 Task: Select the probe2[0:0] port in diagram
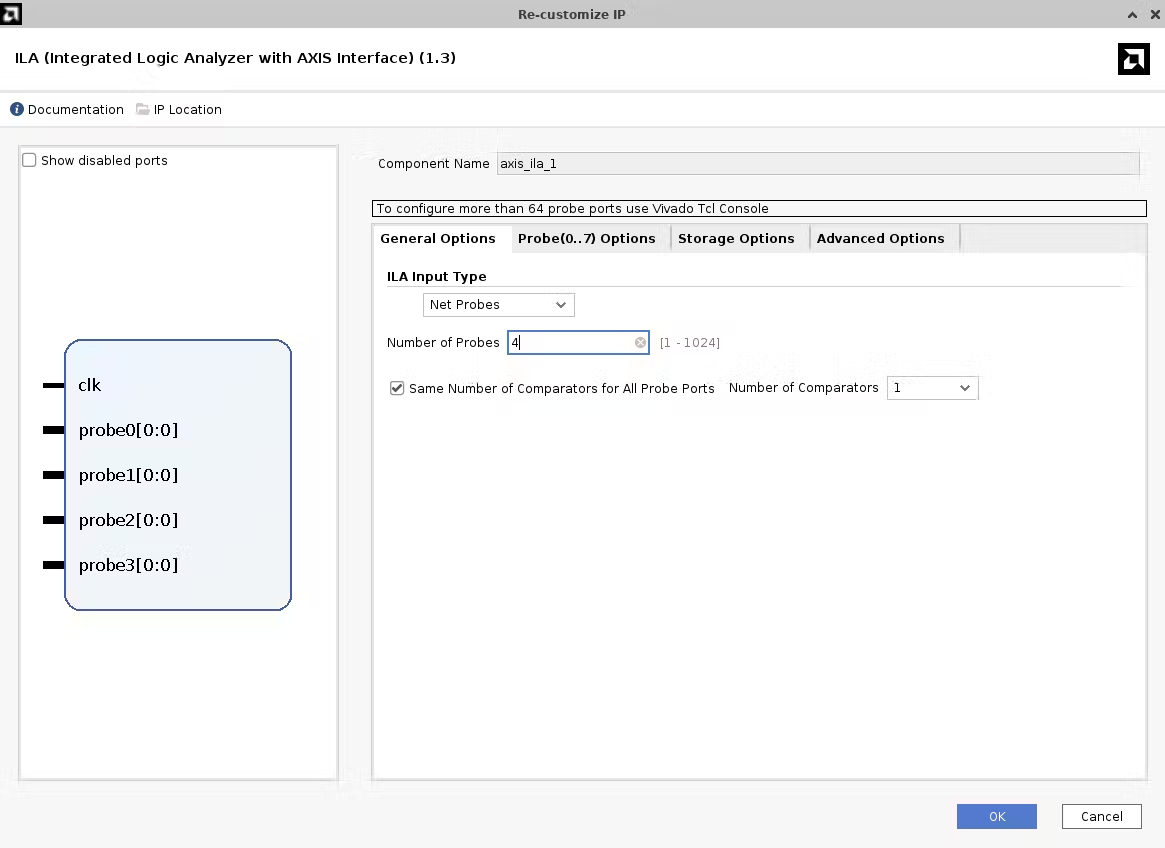click(x=128, y=520)
